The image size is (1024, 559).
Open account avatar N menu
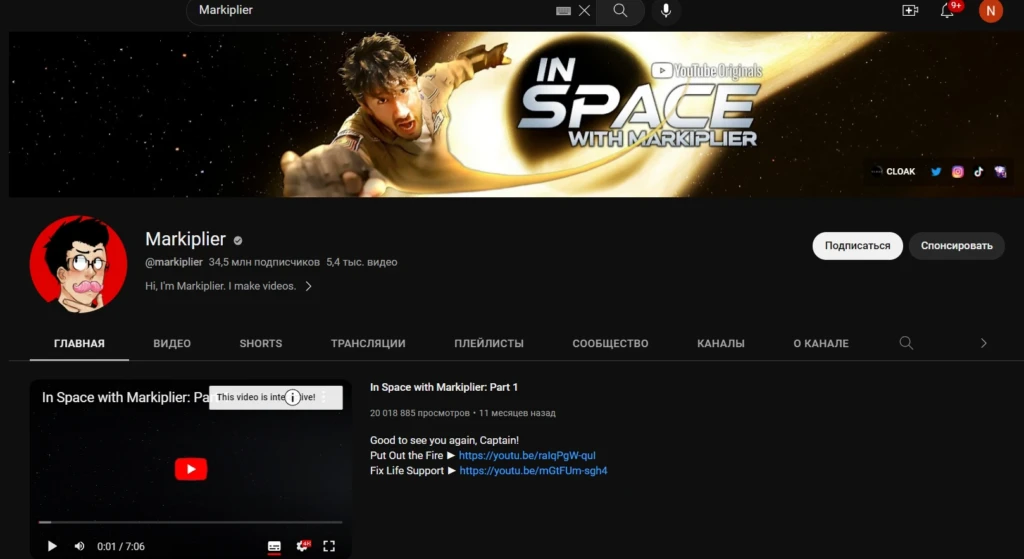(x=991, y=10)
